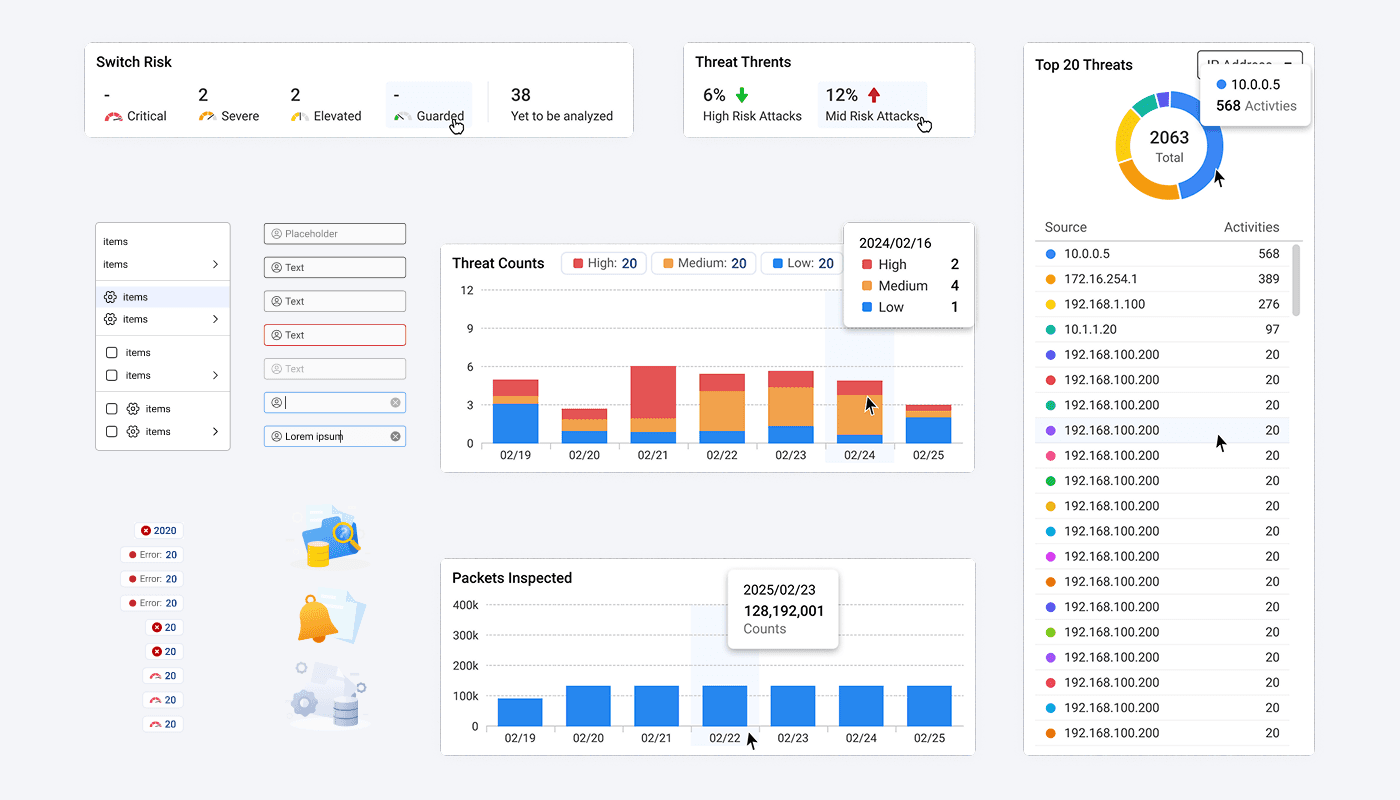
Task: Check chevron items checkbox without gear
Action: coord(112,376)
